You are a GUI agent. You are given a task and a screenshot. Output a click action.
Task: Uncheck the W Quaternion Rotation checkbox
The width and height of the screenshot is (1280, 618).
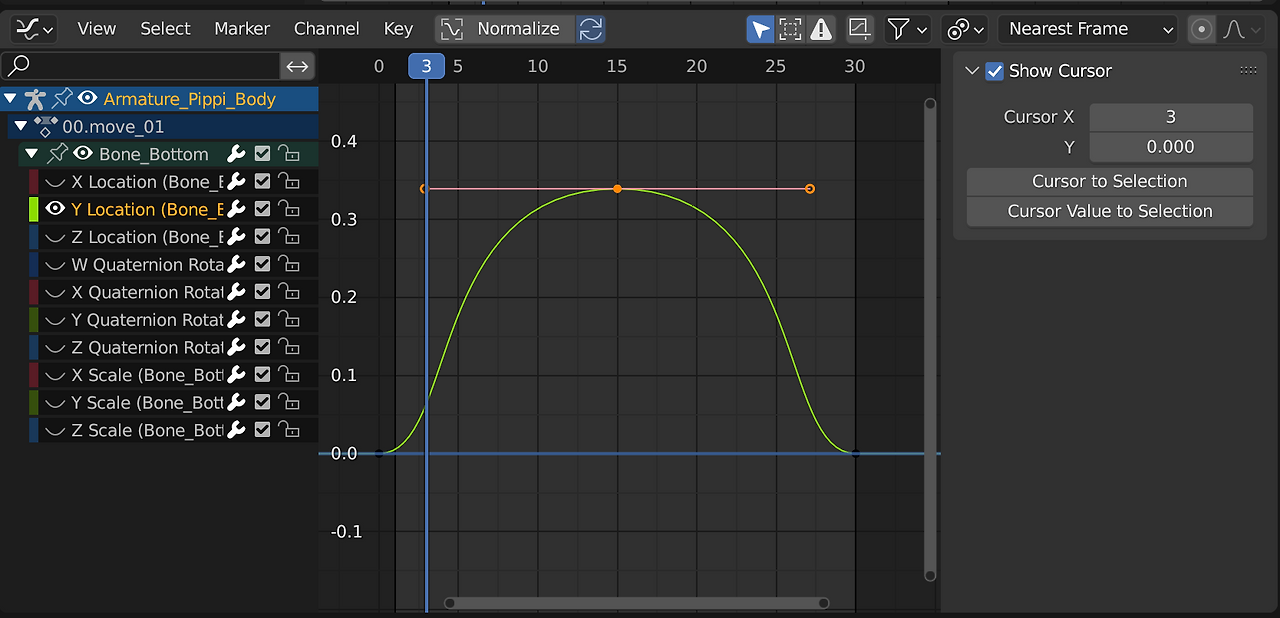[x=262, y=265]
